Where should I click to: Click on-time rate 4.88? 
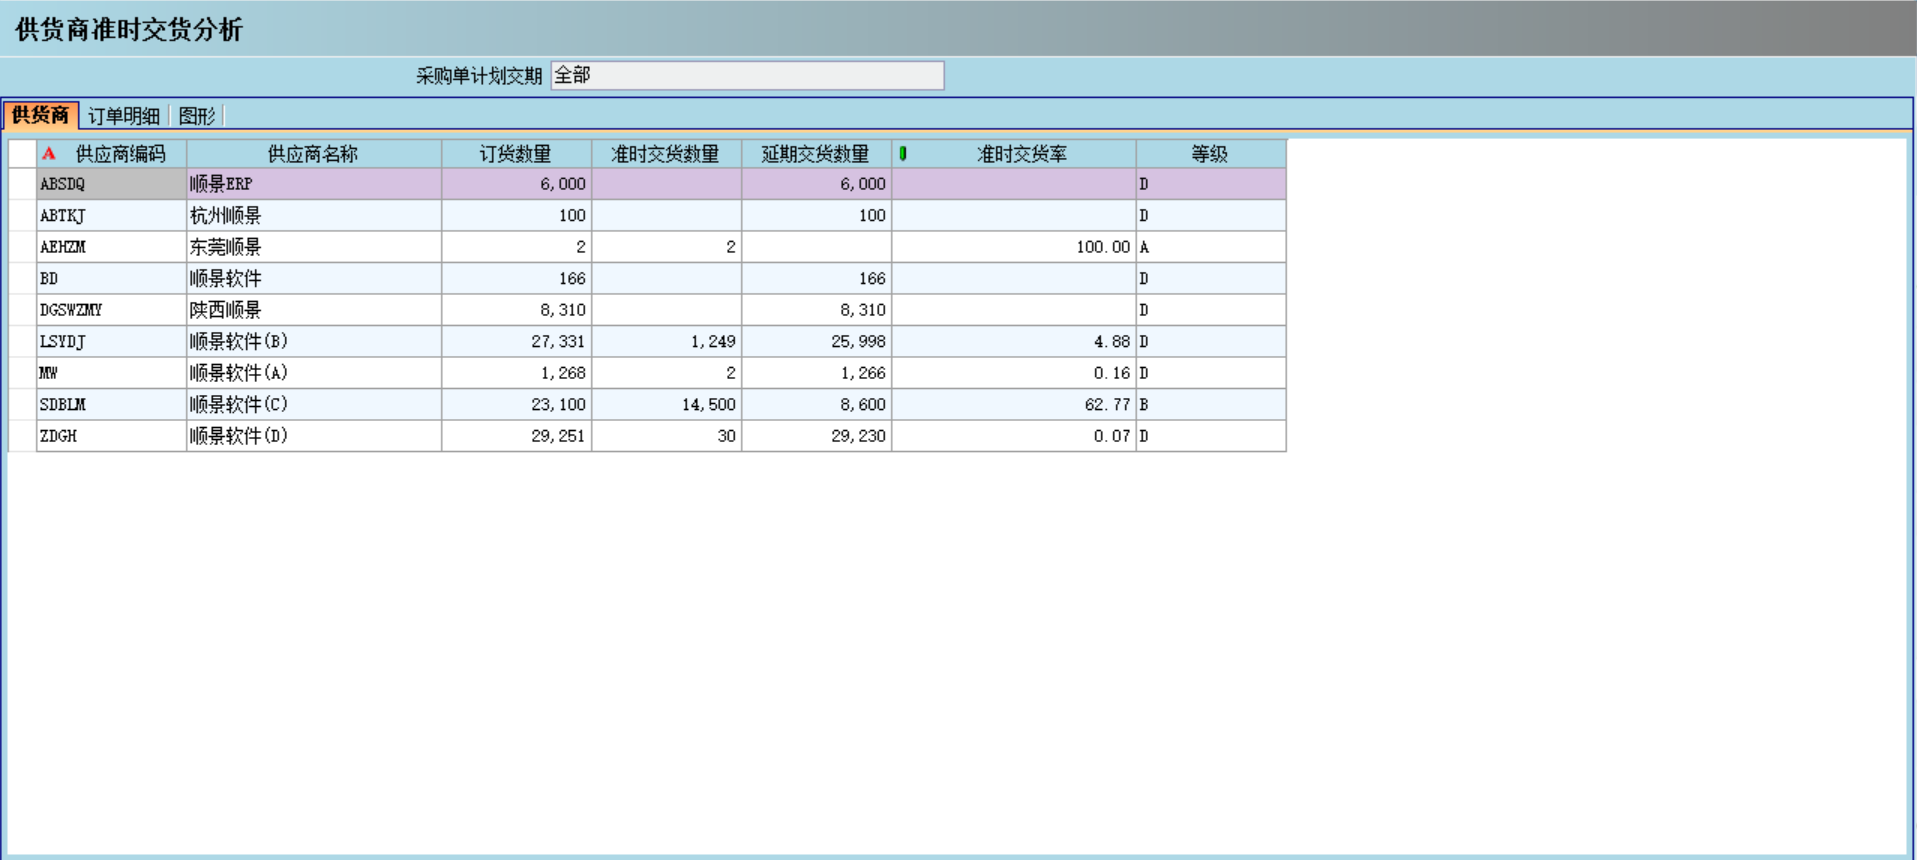click(x=1014, y=342)
